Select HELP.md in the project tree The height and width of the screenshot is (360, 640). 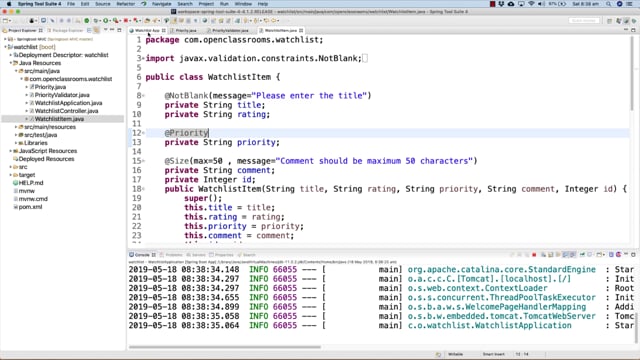31,183
